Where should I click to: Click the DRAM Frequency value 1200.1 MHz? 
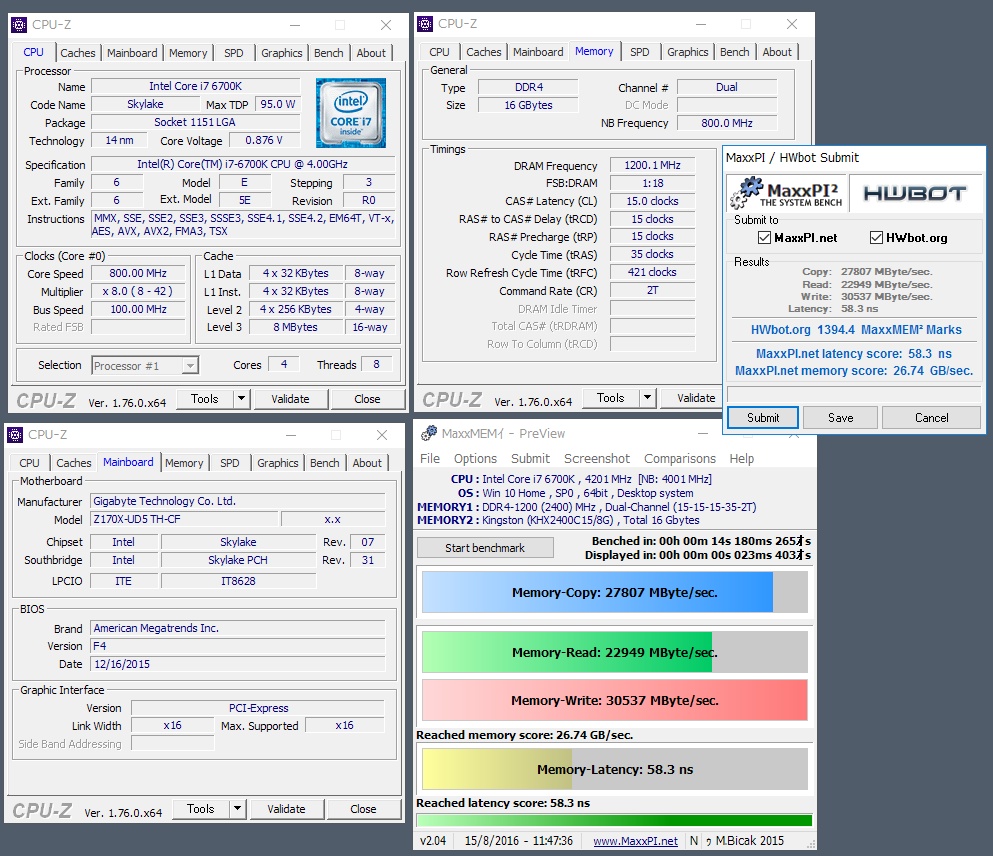tap(652, 165)
